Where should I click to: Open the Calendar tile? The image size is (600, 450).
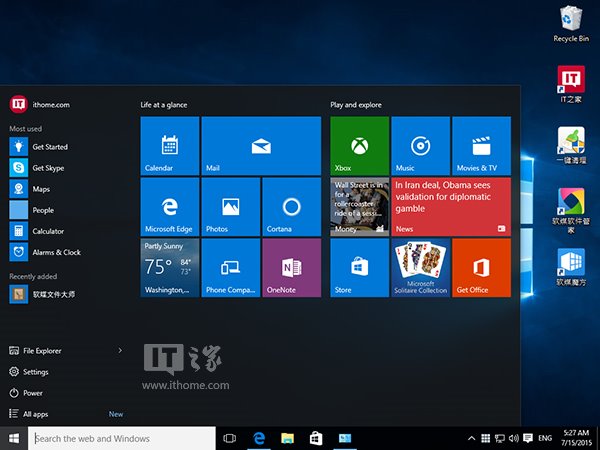coord(170,146)
